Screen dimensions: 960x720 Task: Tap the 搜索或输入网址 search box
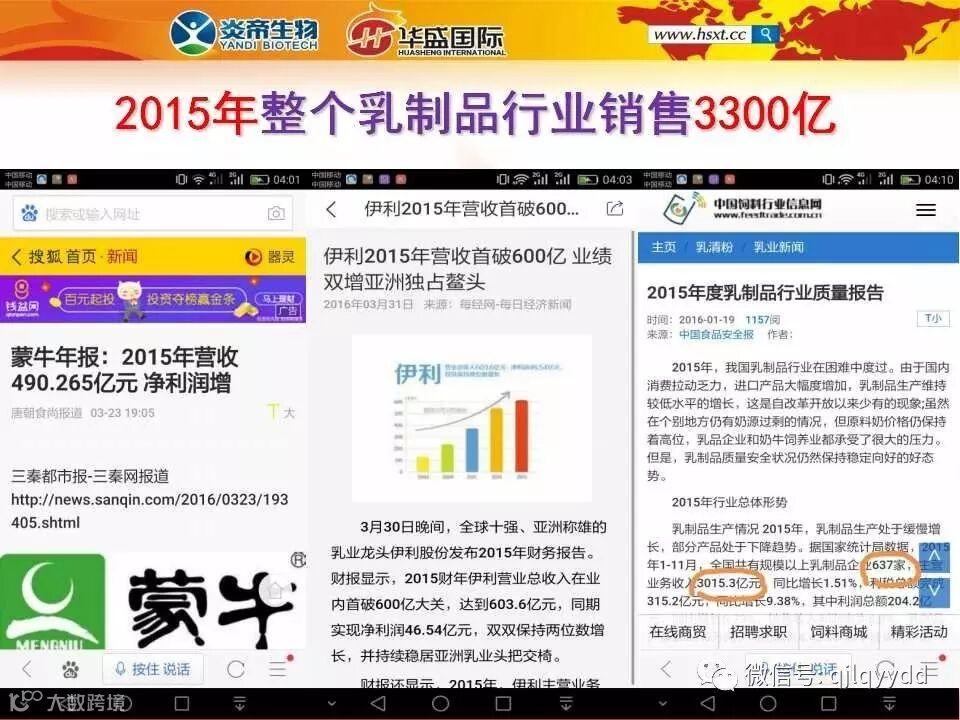pyautogui.click(x=152, y=214)
